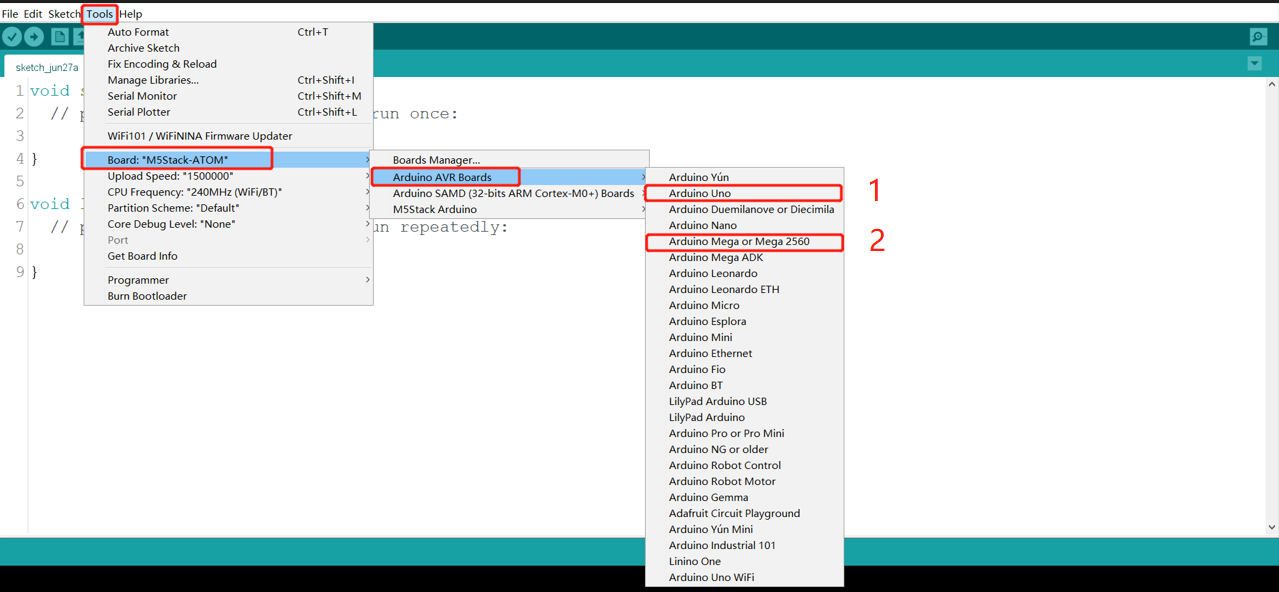Pick Arduino Nano from board list
Image resolution: width=1279 pixels, height=592 pixels.
702,225
